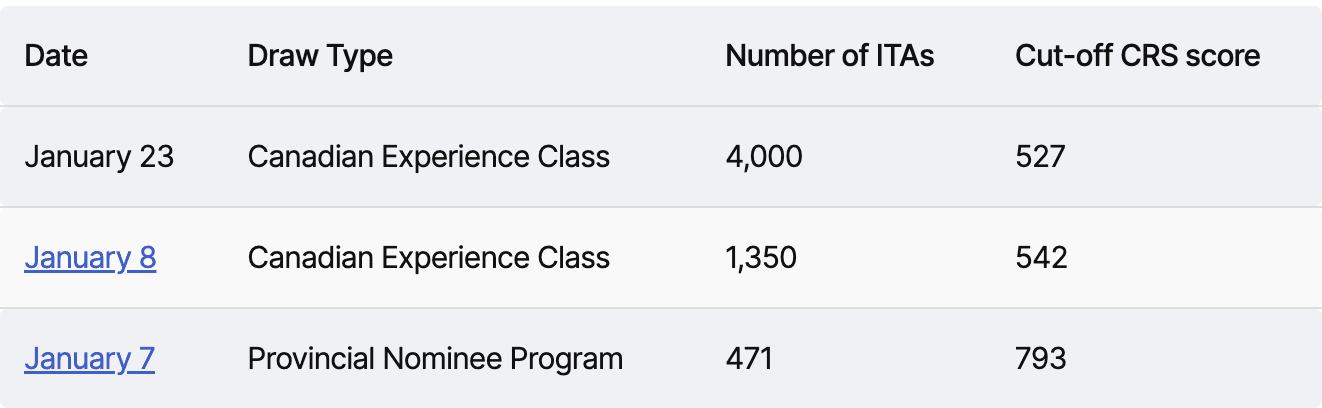Open the January 7 draw link
Screen dimensions: 1322x408
[89, 358]
